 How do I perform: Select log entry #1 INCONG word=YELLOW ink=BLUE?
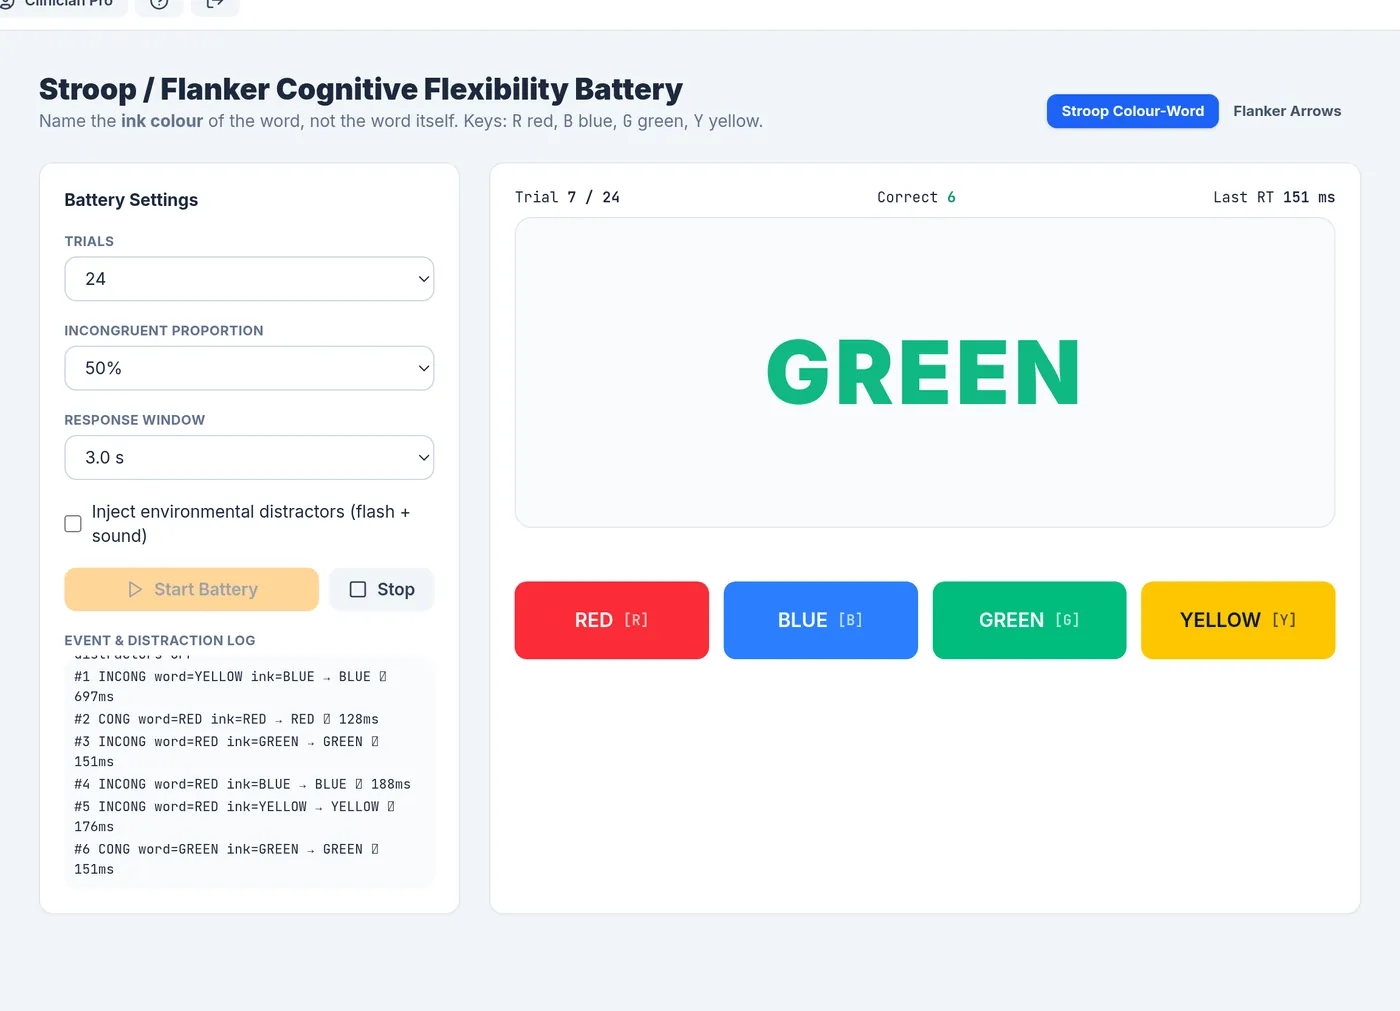coord(249,687)
